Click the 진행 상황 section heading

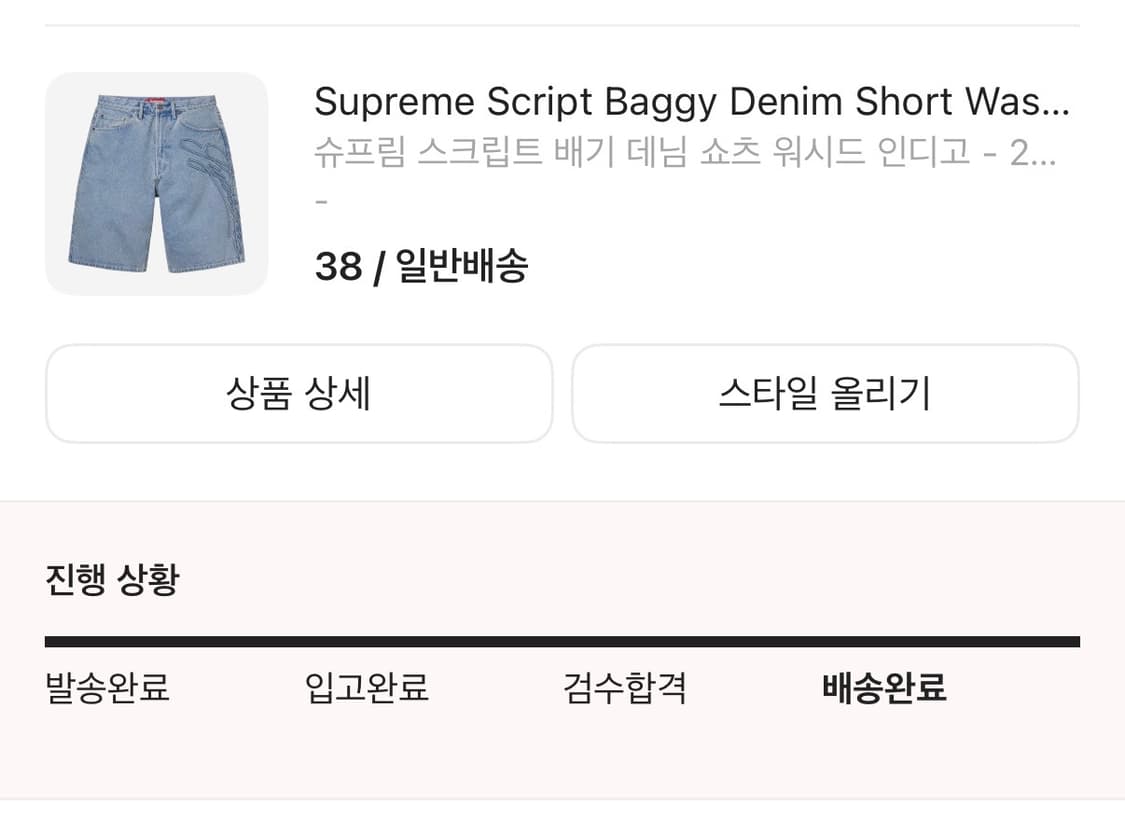click(x=112, y=579)
